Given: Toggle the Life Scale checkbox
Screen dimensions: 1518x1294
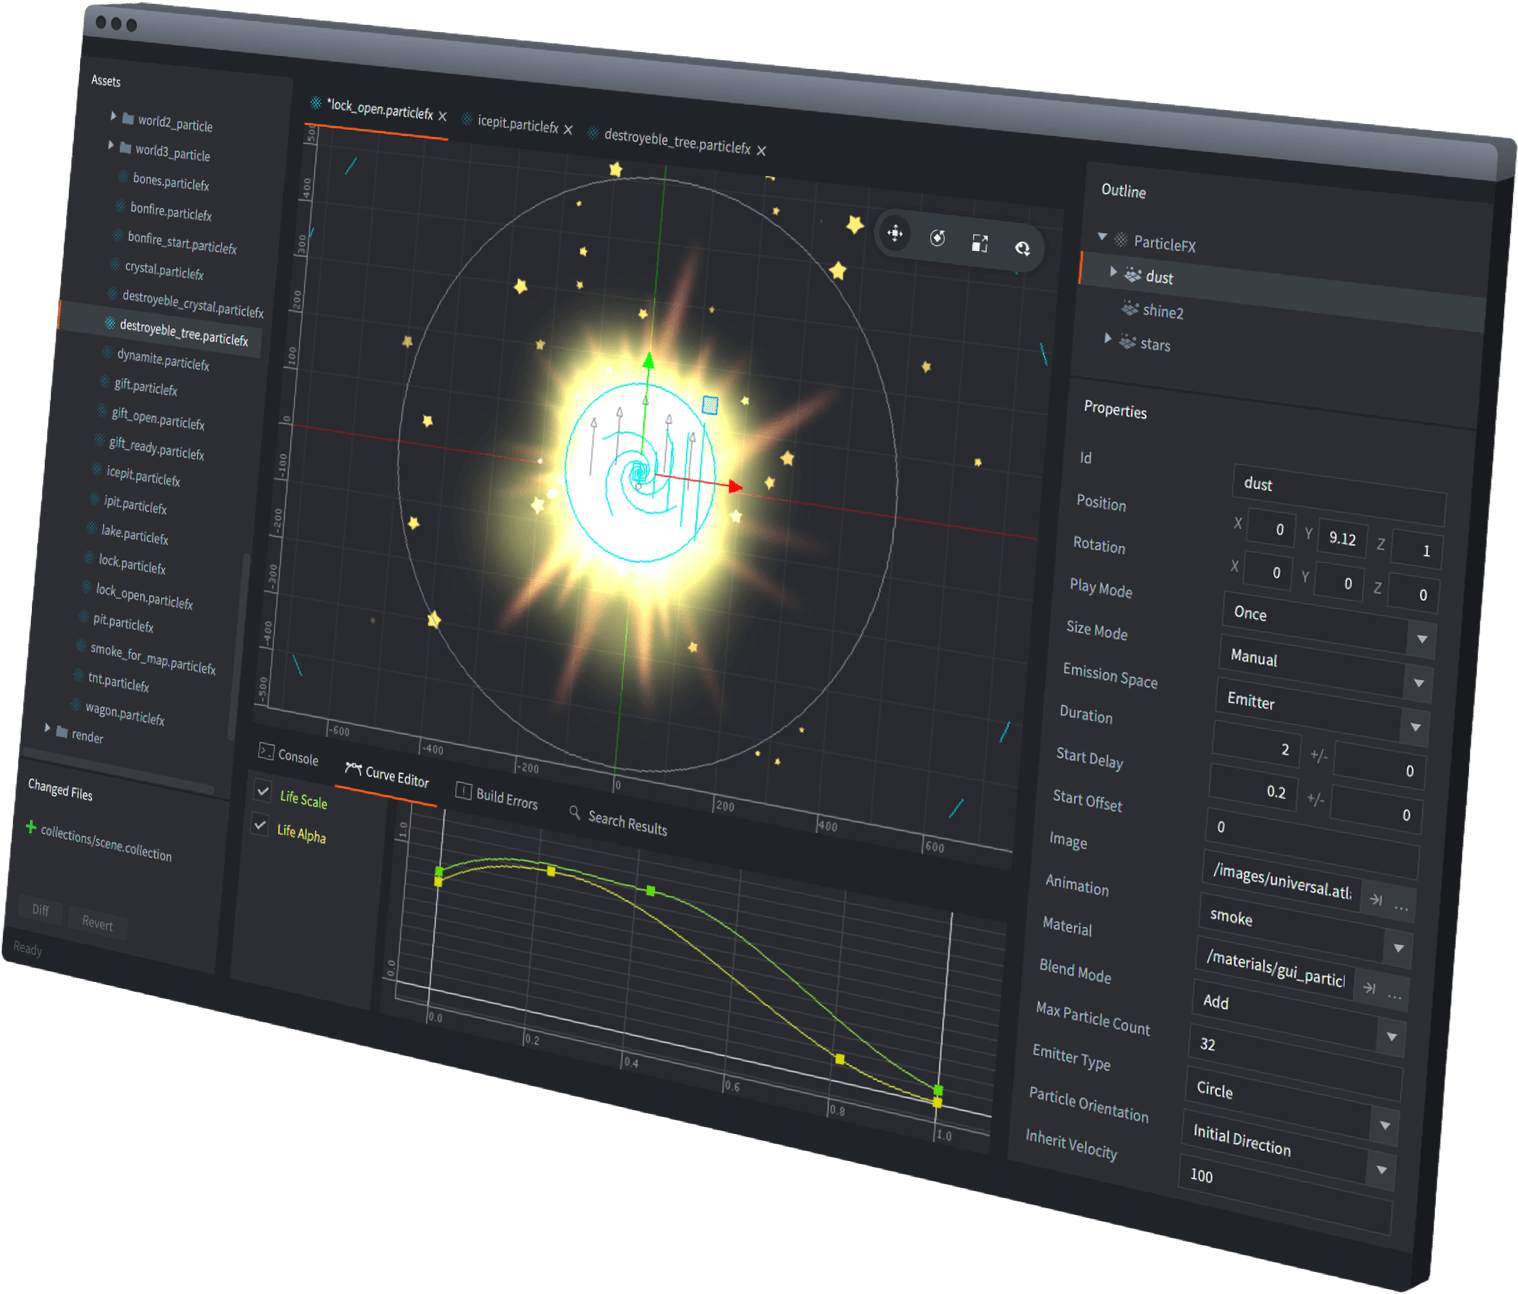Looking at the screenshot, I should (262, 789).
